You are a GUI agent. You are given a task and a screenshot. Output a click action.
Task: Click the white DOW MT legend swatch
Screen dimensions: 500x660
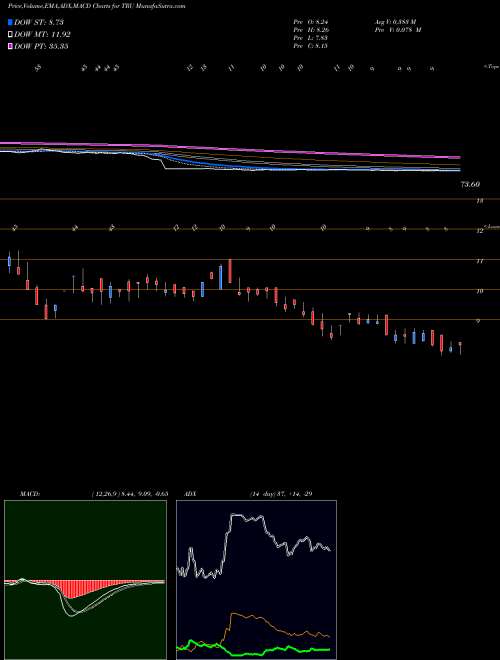[x=10, y=34]
